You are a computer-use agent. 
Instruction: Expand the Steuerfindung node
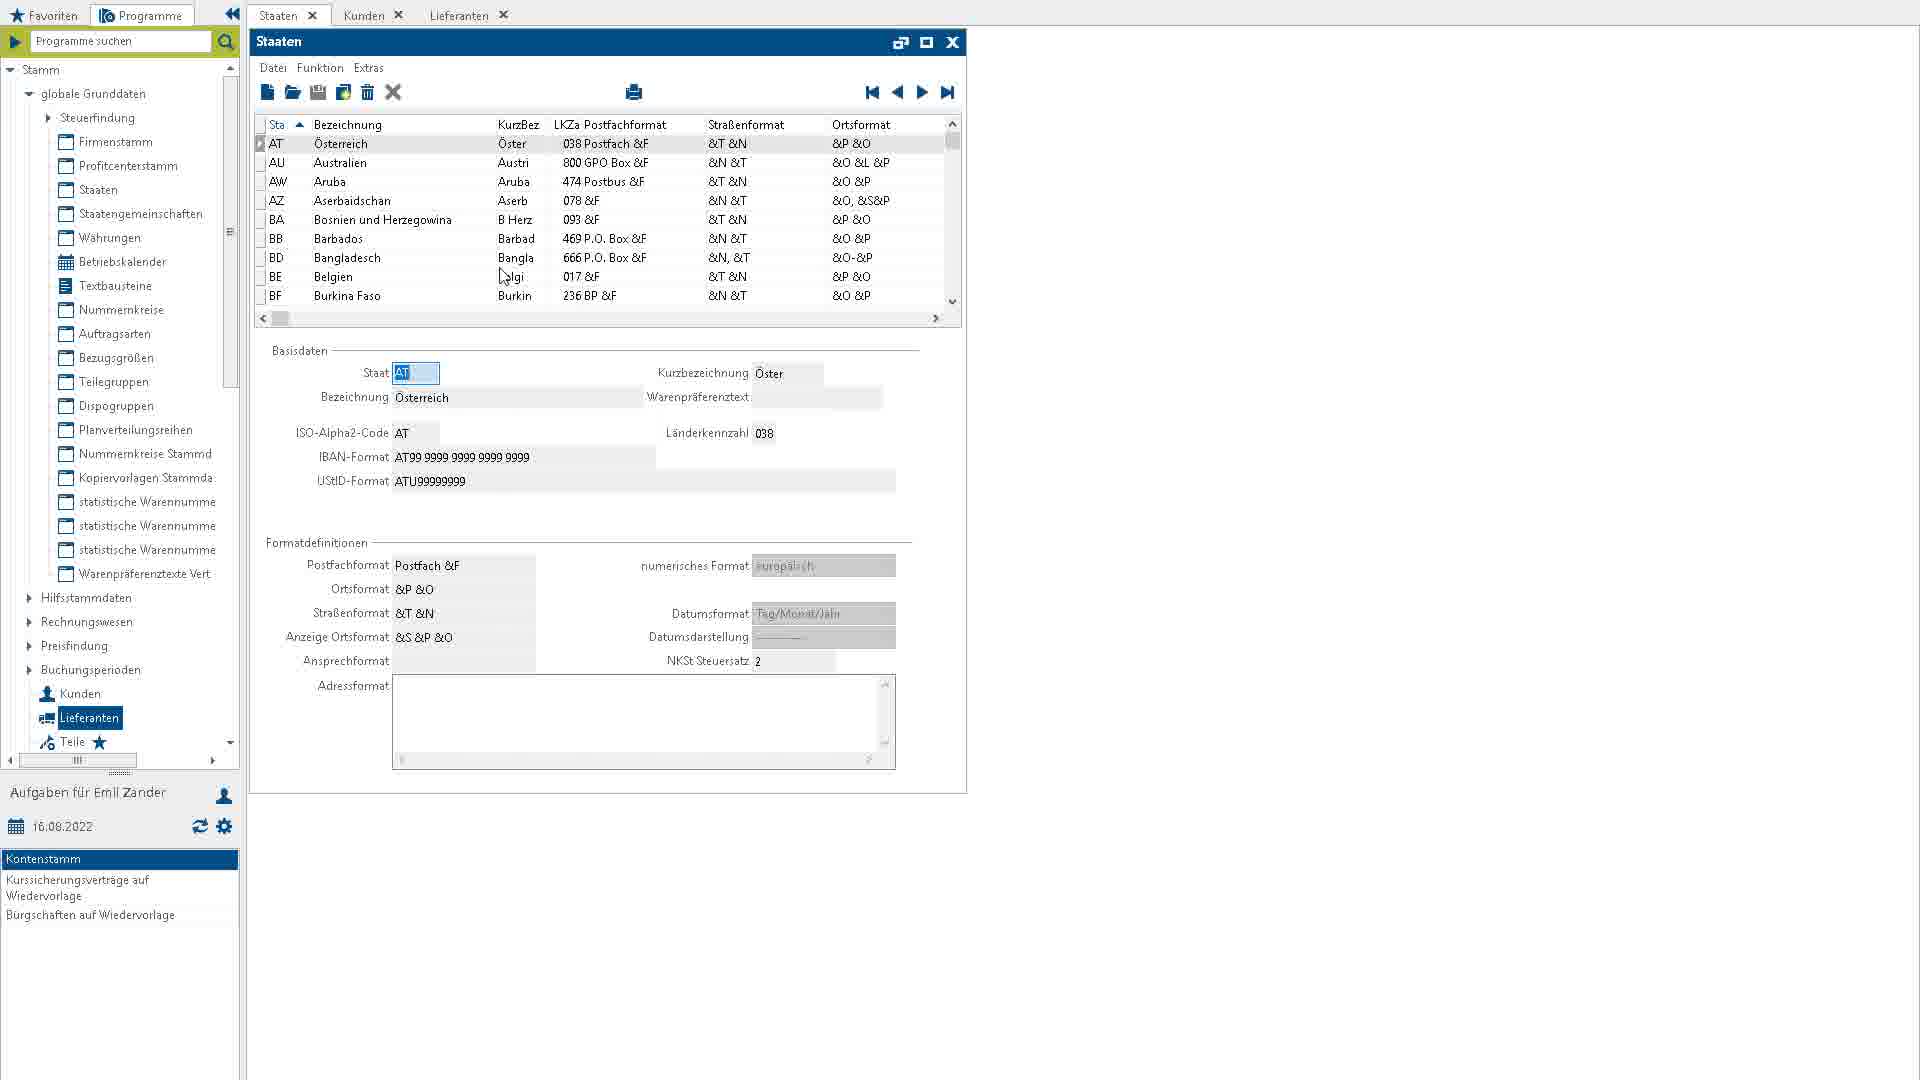(48, 118)
